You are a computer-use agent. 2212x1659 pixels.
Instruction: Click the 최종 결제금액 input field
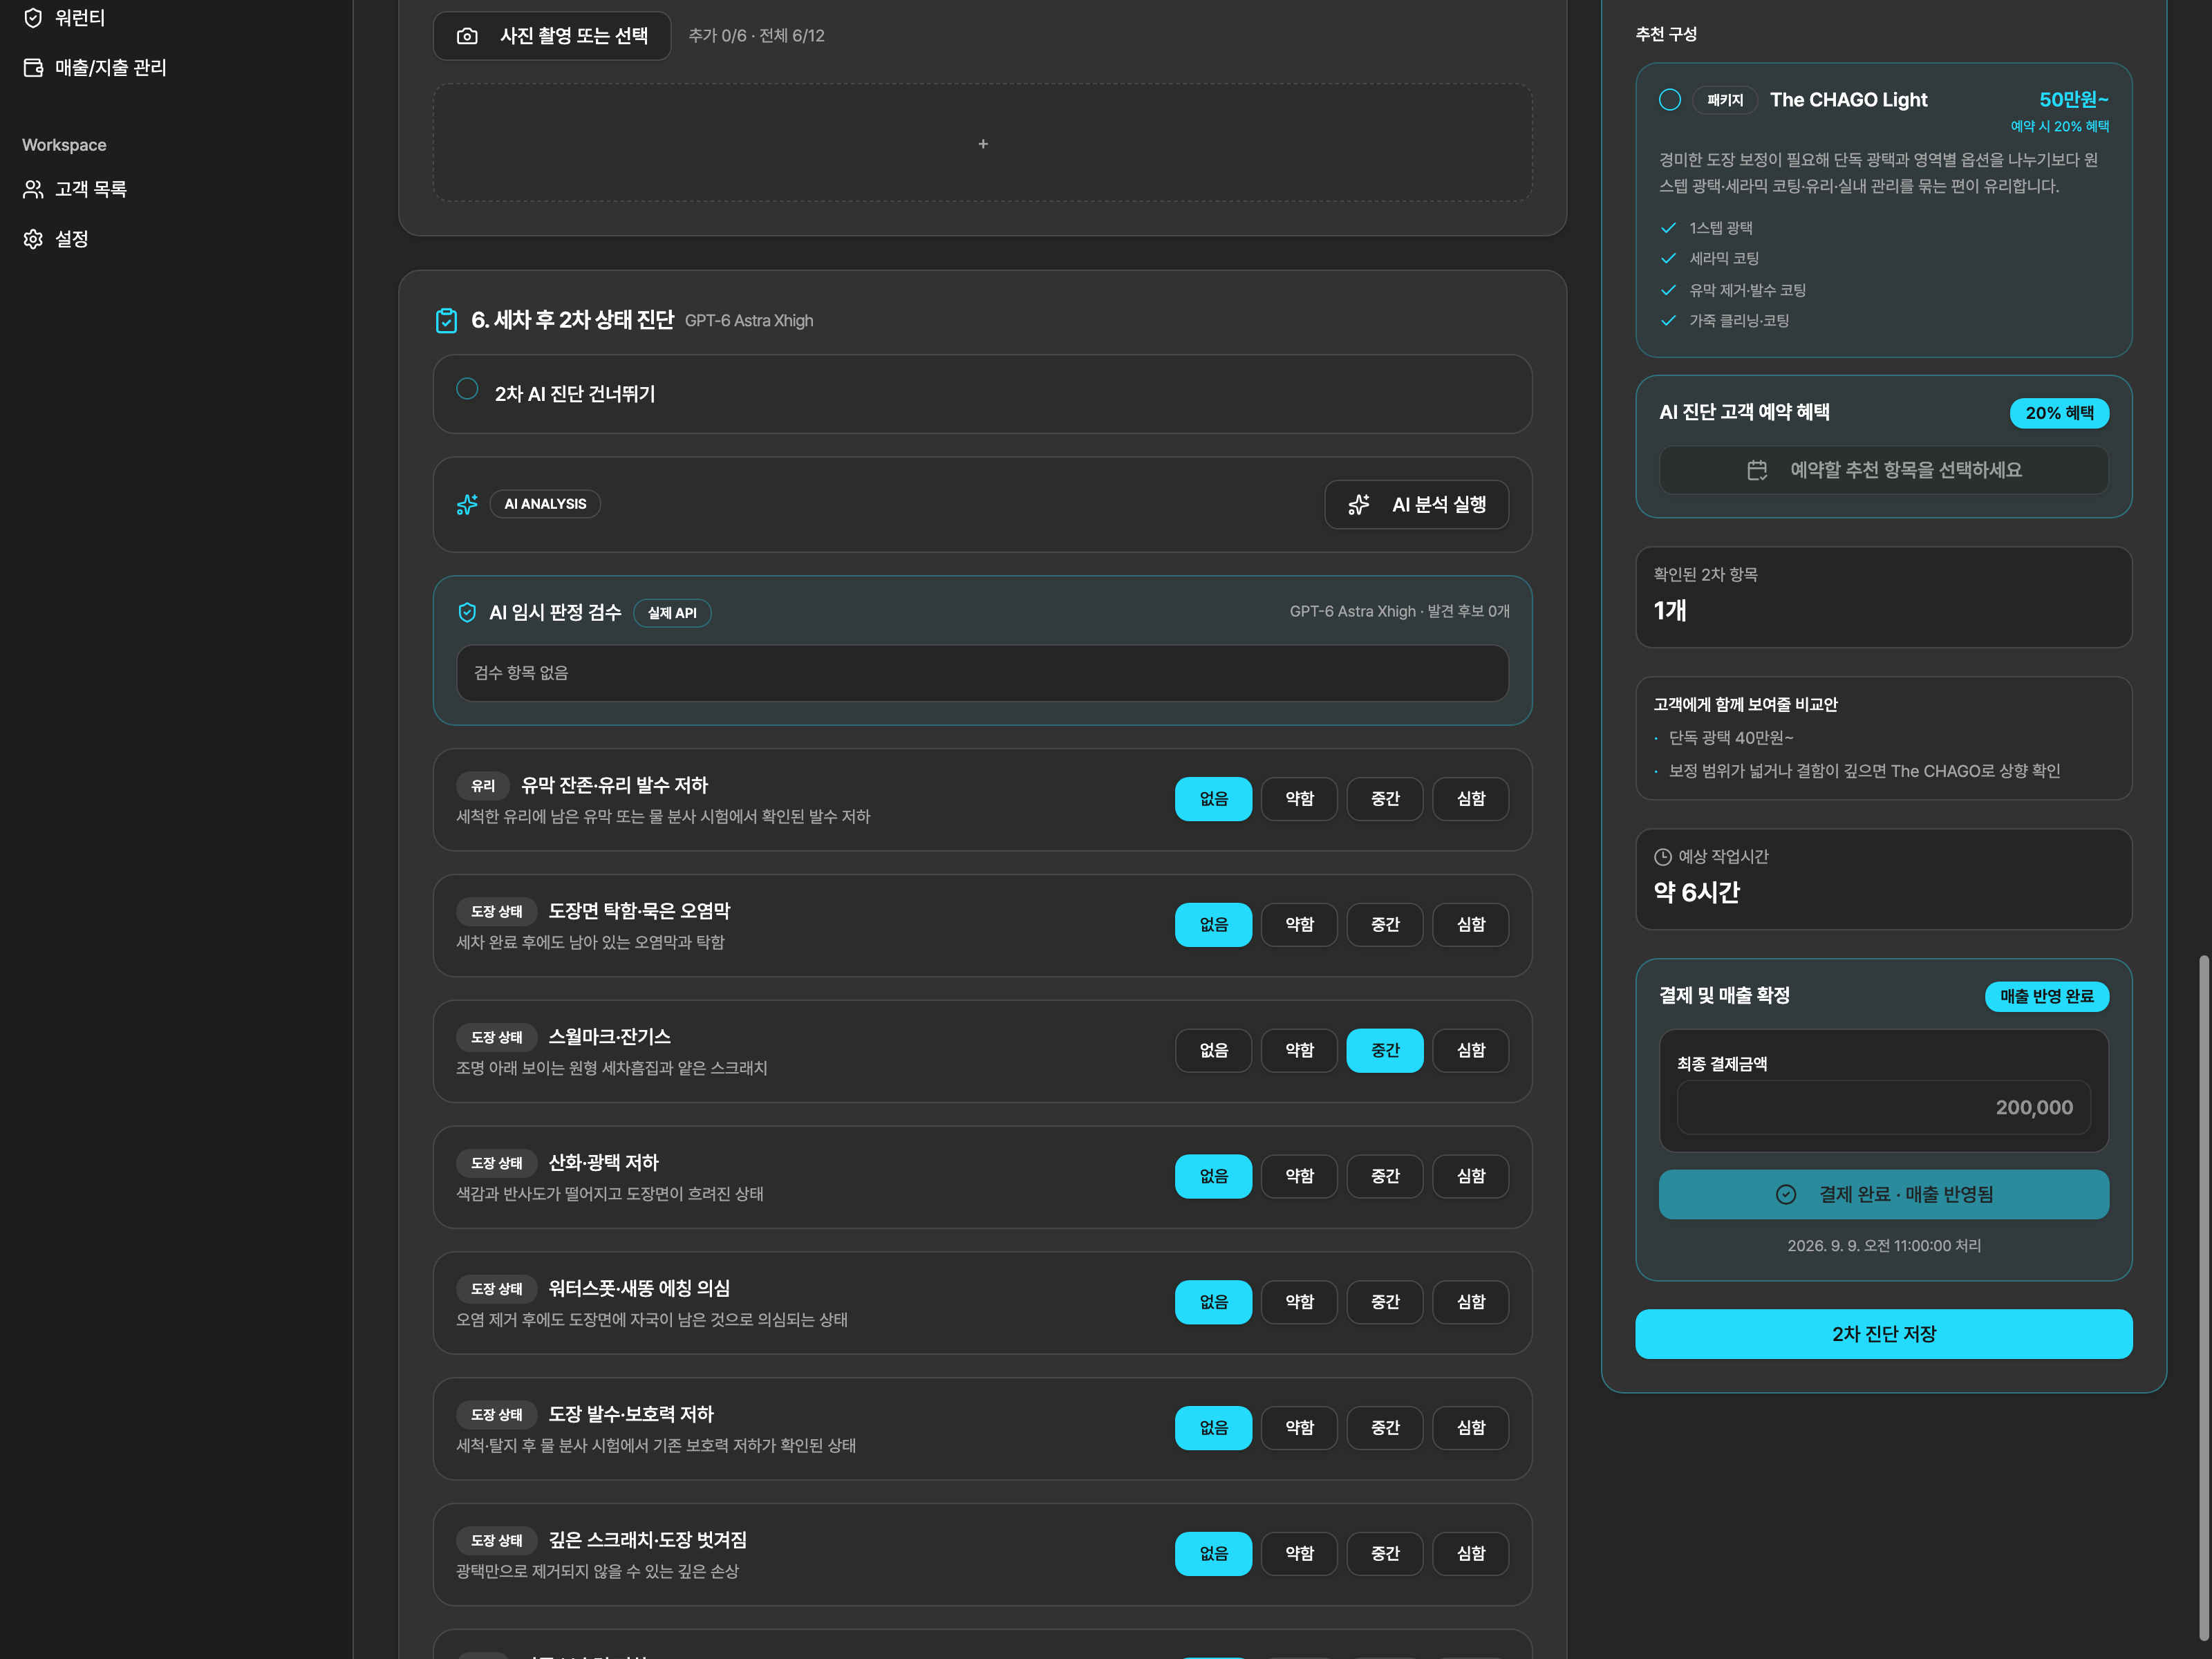(1883, 1107)
